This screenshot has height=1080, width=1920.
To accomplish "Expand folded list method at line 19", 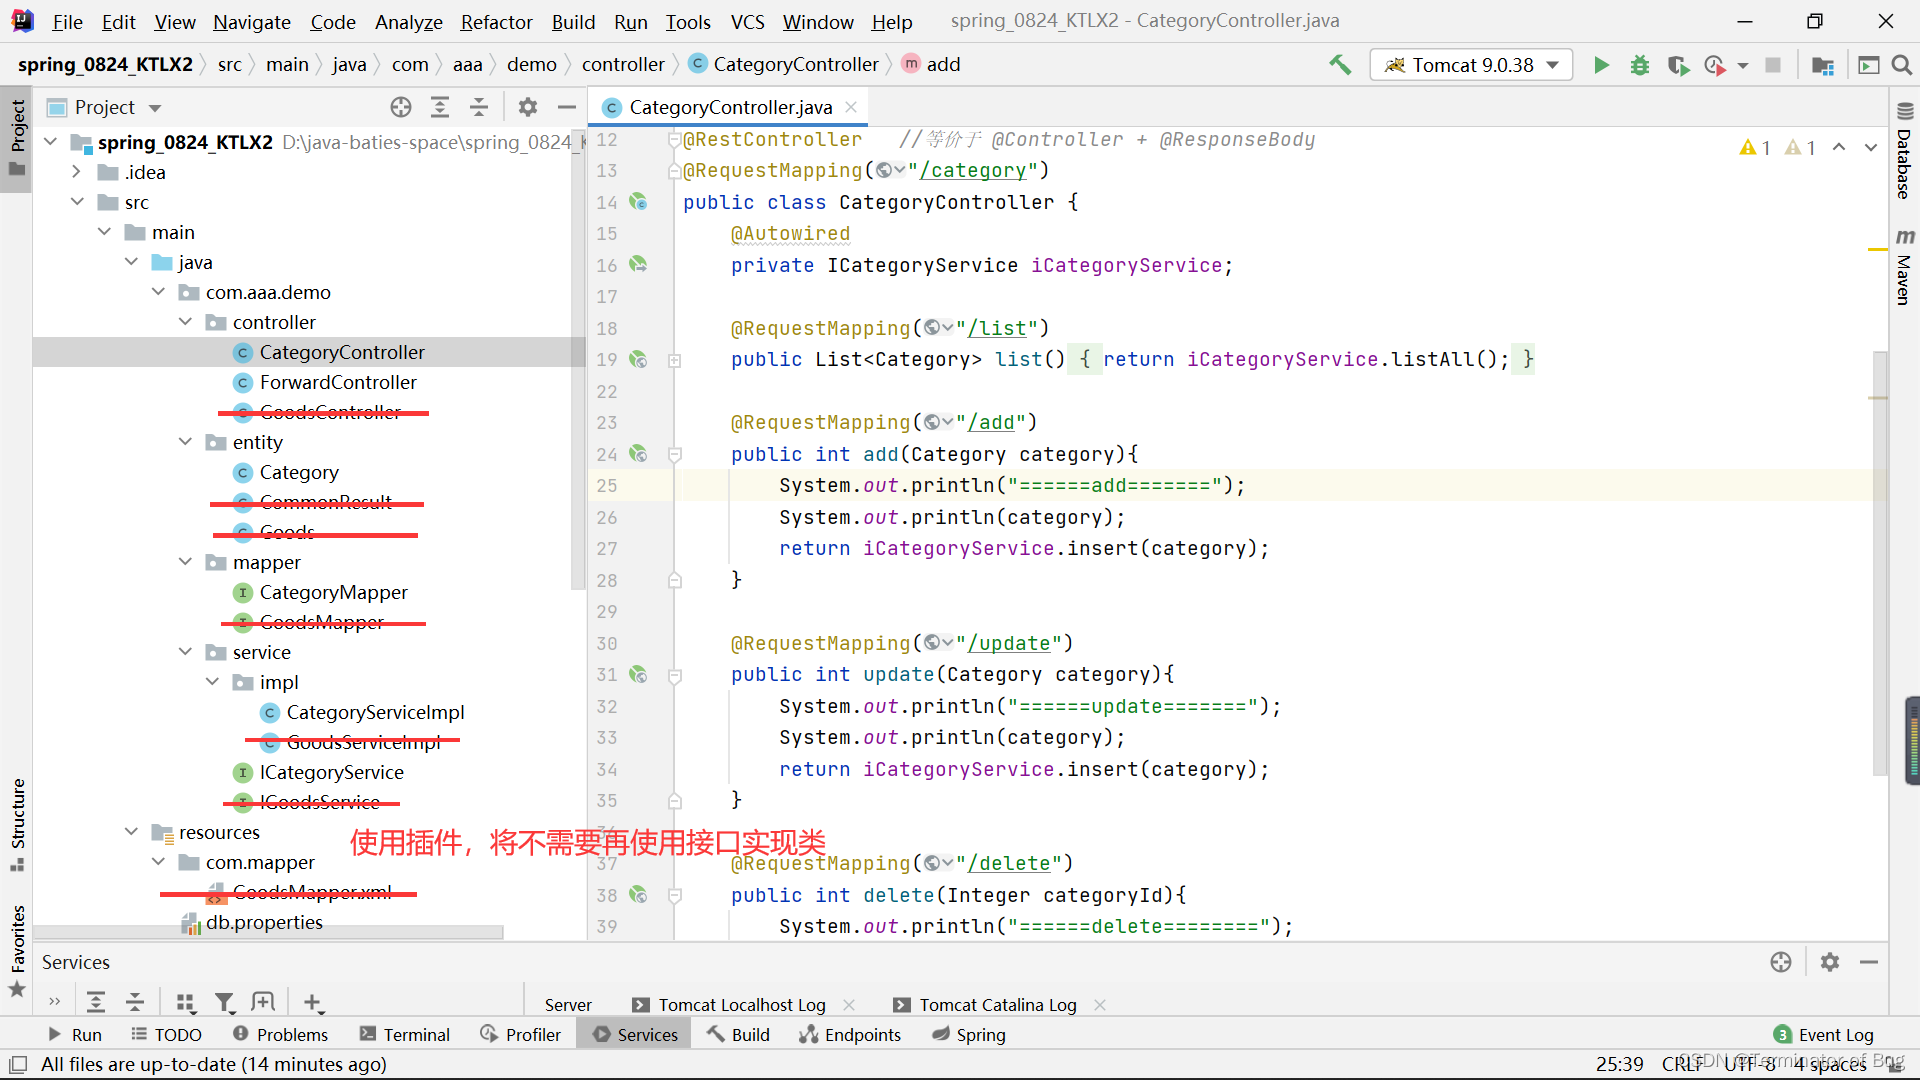I will click(675, 360).
